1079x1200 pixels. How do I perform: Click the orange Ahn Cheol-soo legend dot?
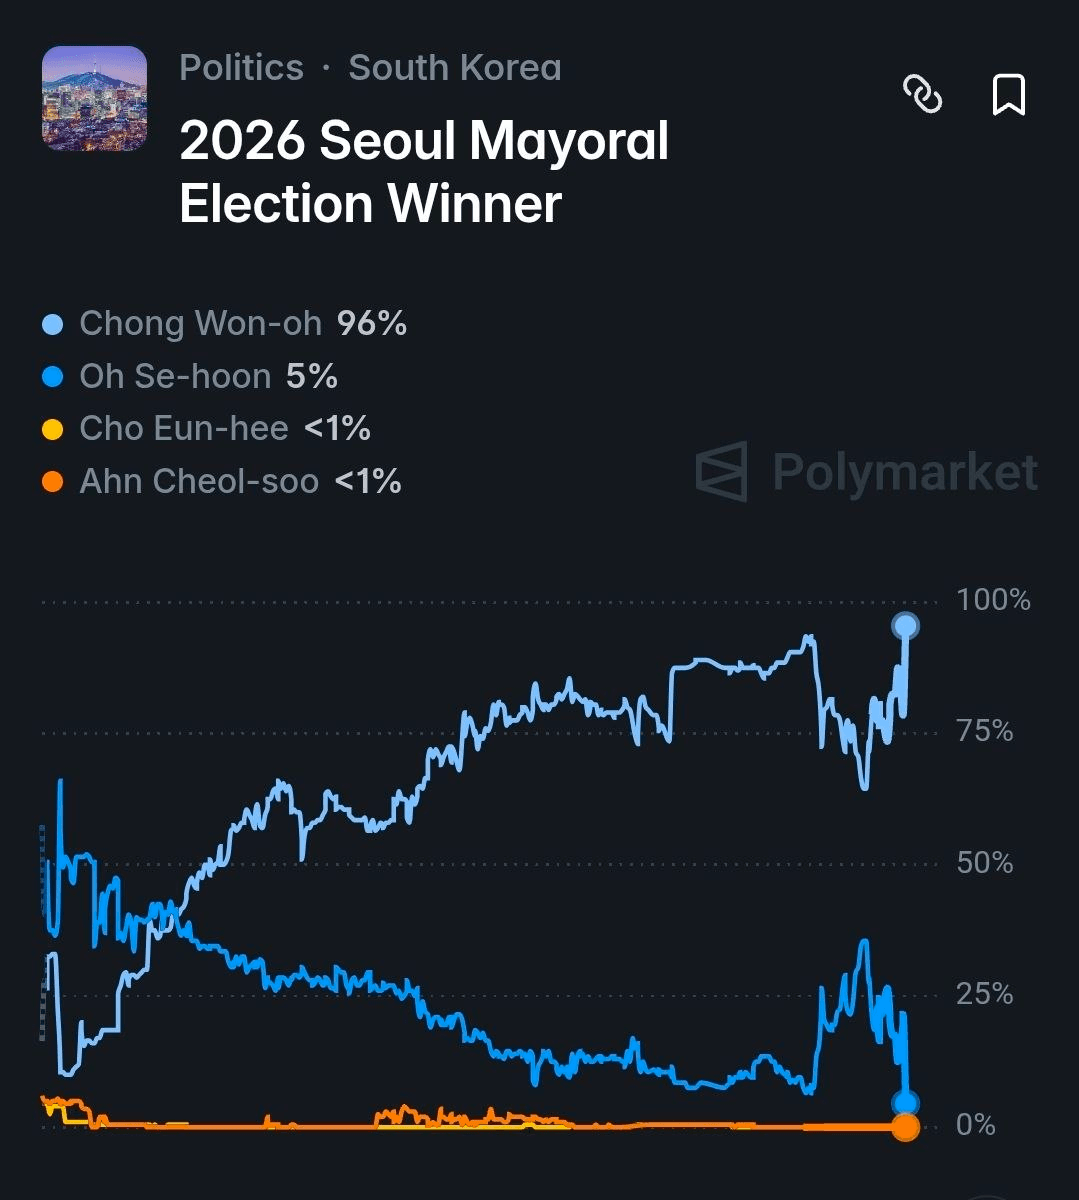53,482
